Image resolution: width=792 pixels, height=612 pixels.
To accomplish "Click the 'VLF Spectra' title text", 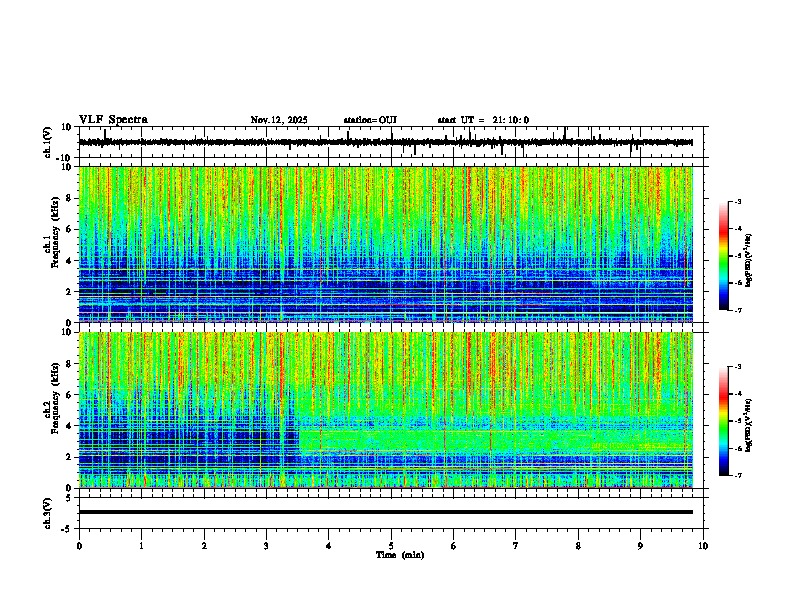I will coord(113,120).
